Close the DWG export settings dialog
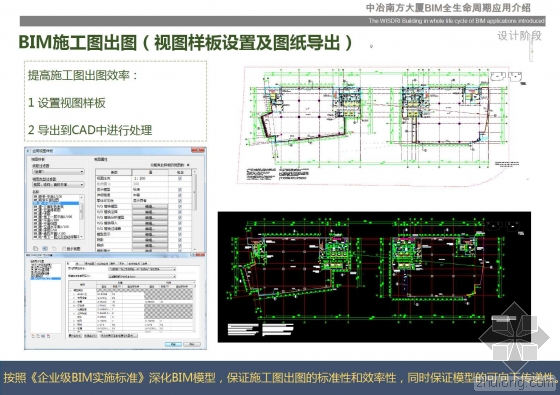 [200, 255]
